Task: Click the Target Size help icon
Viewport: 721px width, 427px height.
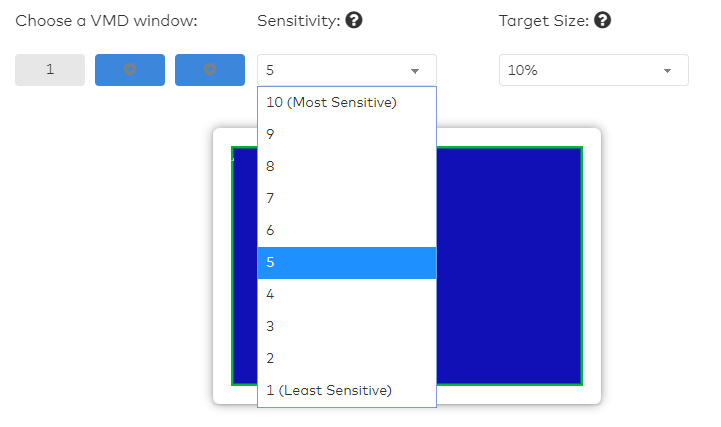Action: (601, 21)
